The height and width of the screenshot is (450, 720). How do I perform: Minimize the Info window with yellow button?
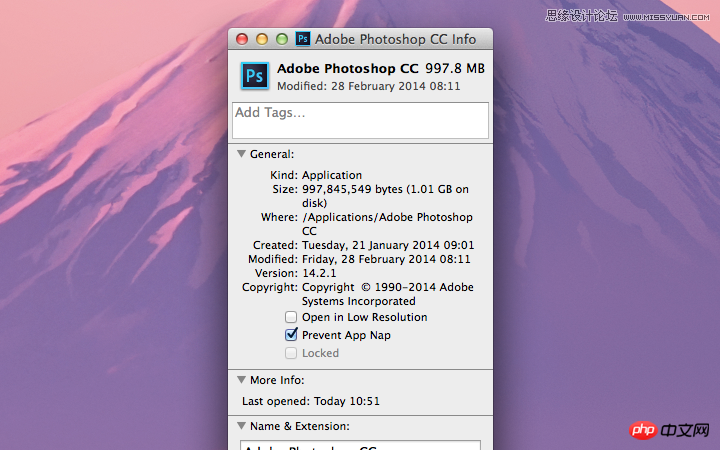[262, 39]
